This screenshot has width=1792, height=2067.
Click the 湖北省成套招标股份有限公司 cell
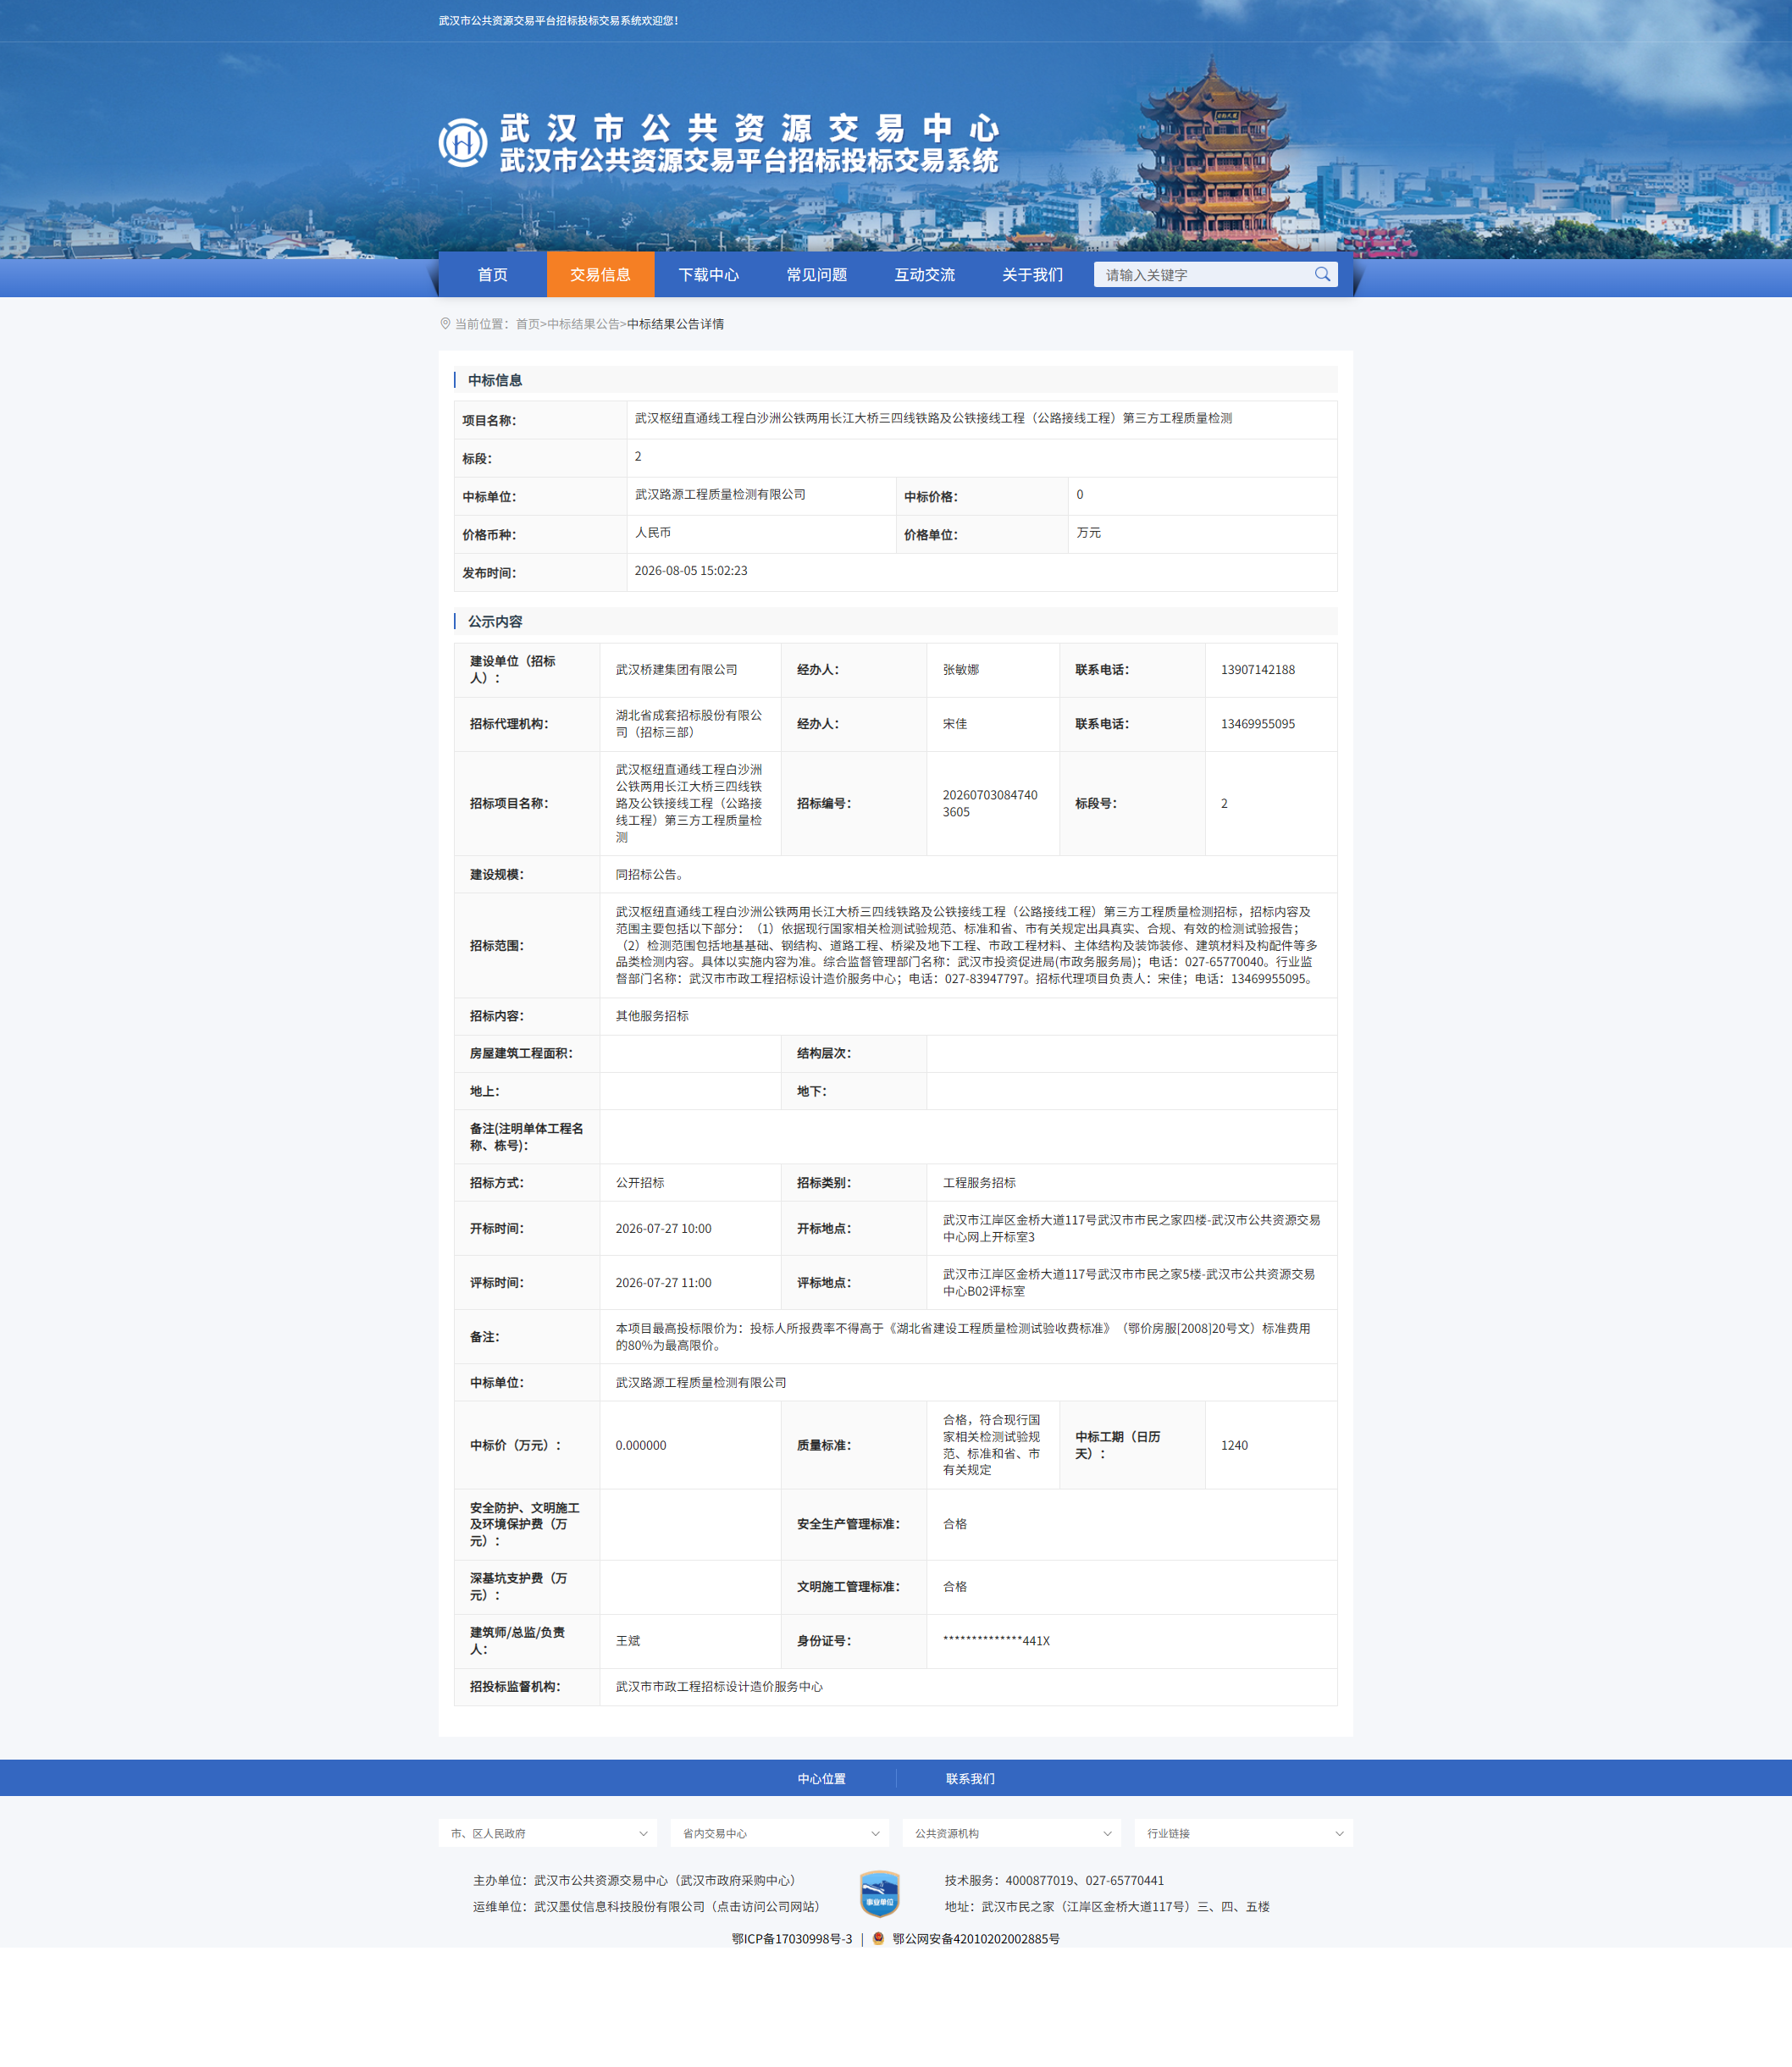pyautogui.click(x=689, y=723)
